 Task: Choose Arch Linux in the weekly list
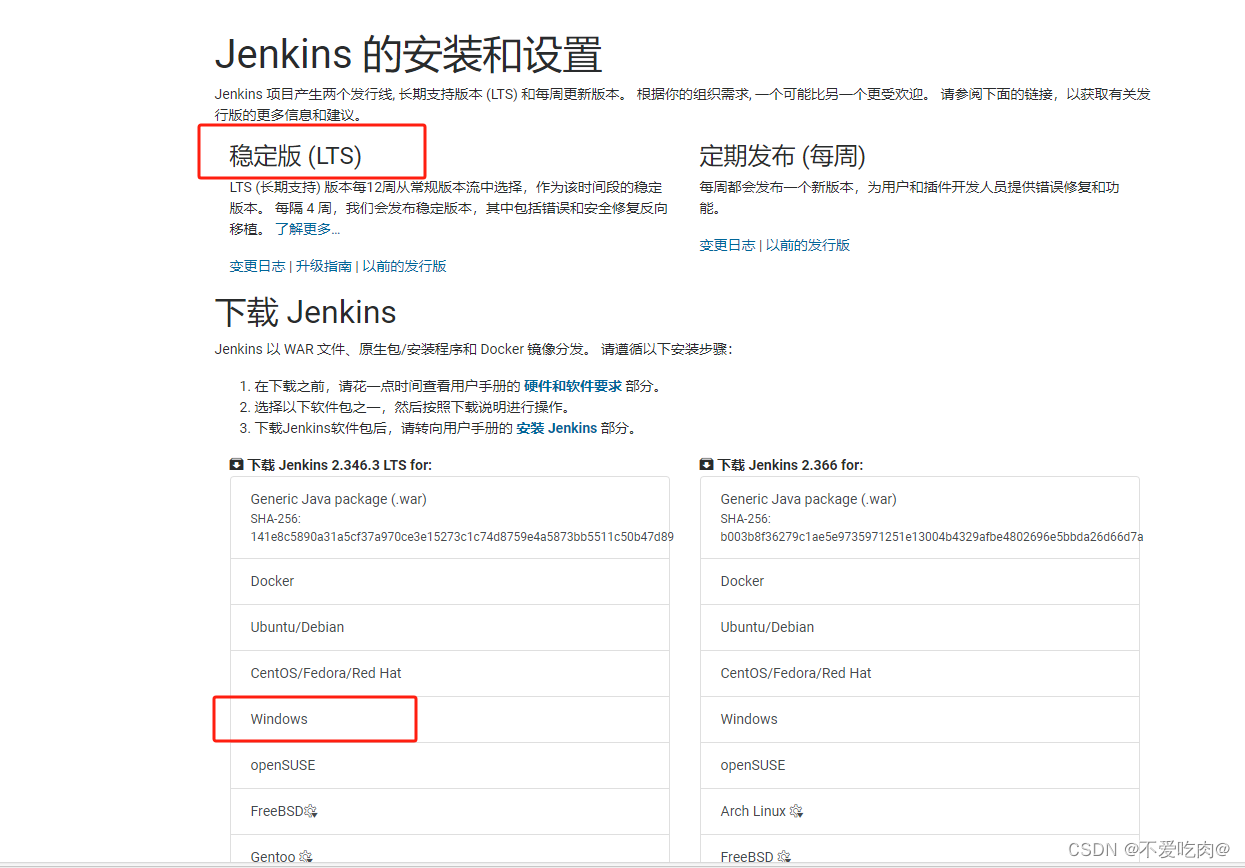[920, 811]
